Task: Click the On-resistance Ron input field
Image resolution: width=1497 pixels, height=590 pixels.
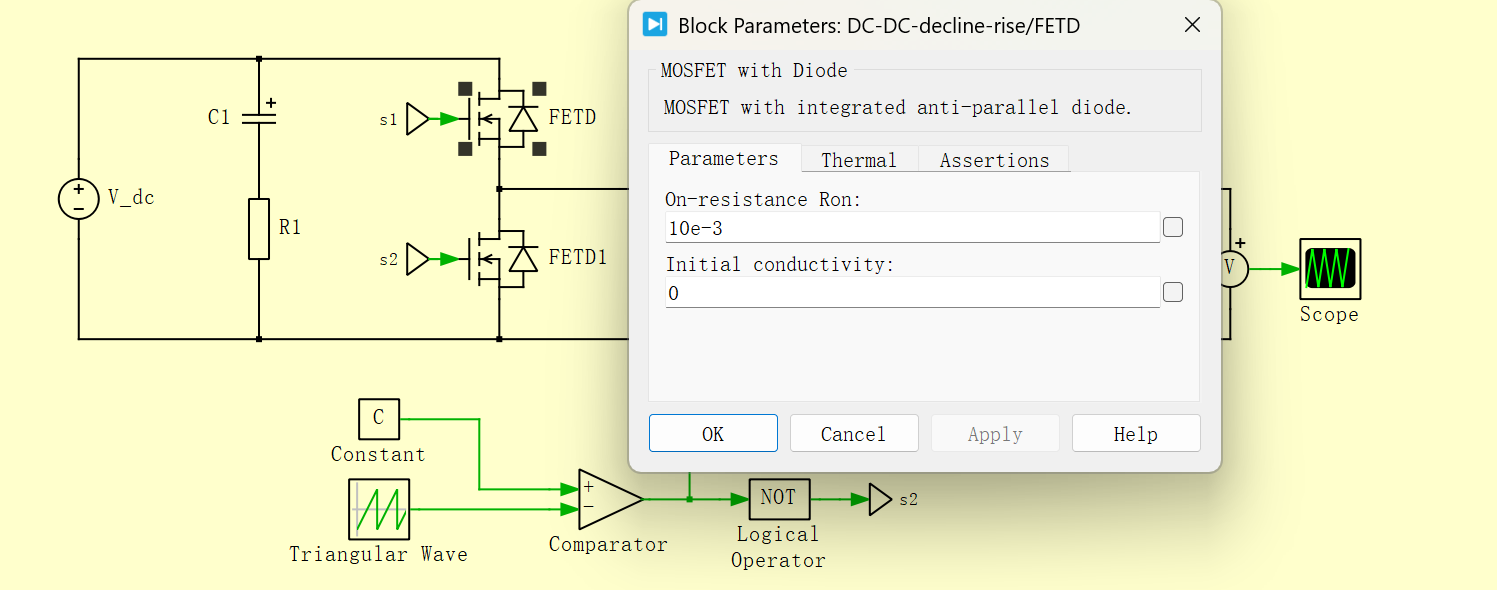Action: click(x=912, y=228)
